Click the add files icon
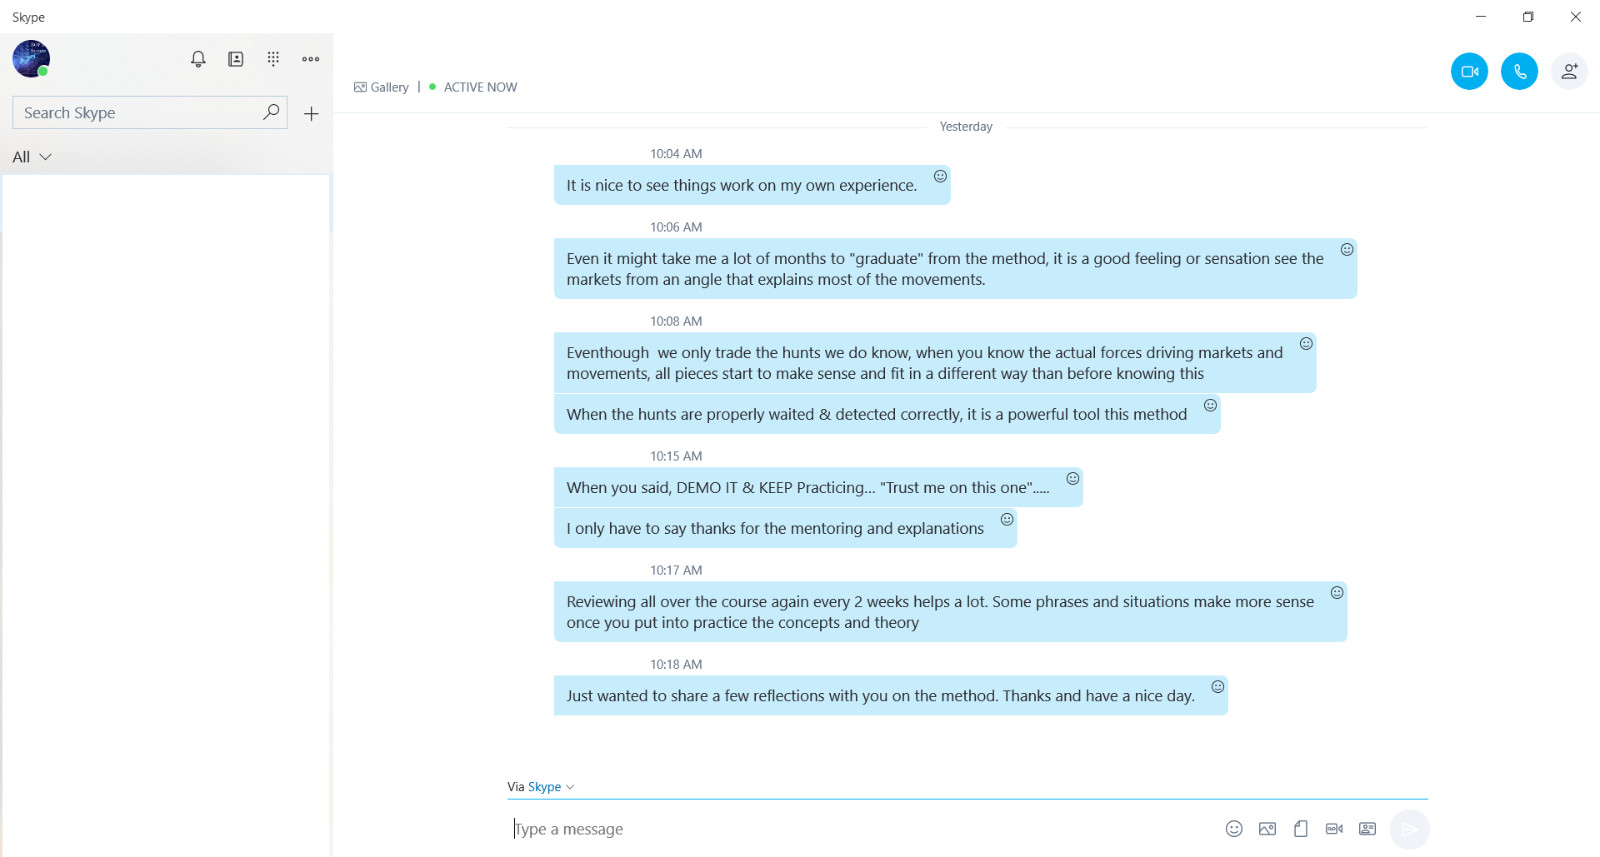The image size is (1600, 857). (x=1301, y=828)
